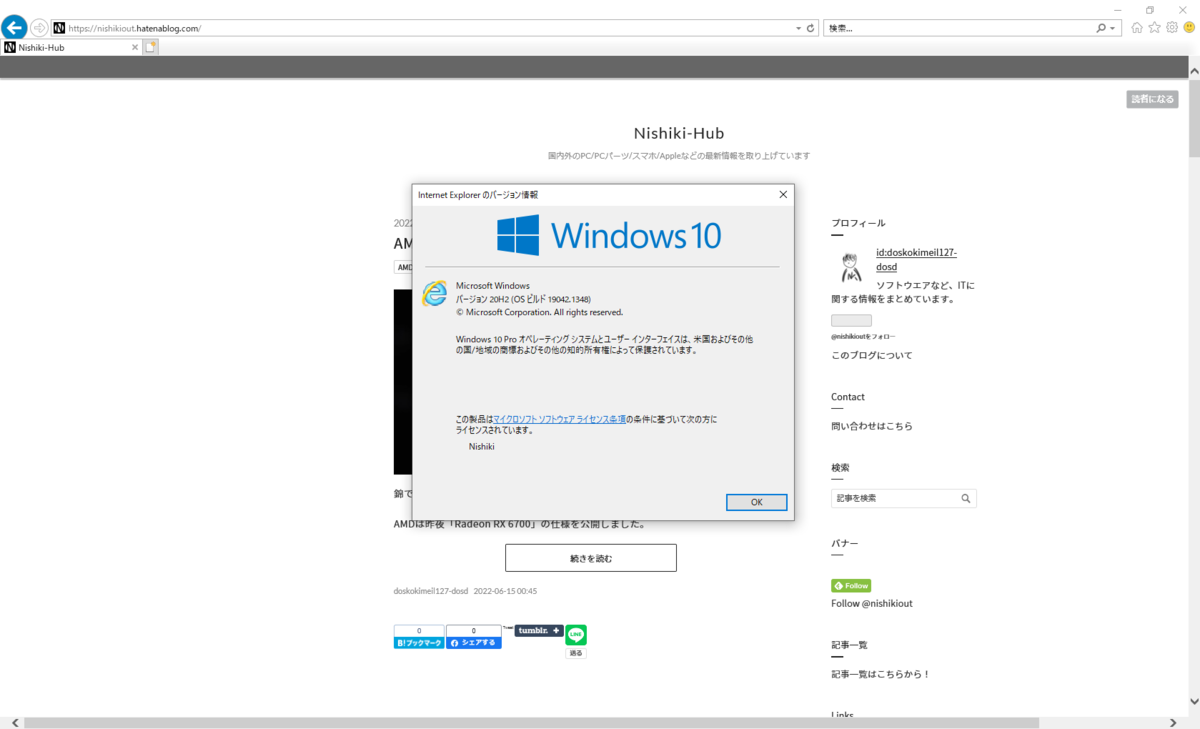Click the browser Forward arrow button

39,28
